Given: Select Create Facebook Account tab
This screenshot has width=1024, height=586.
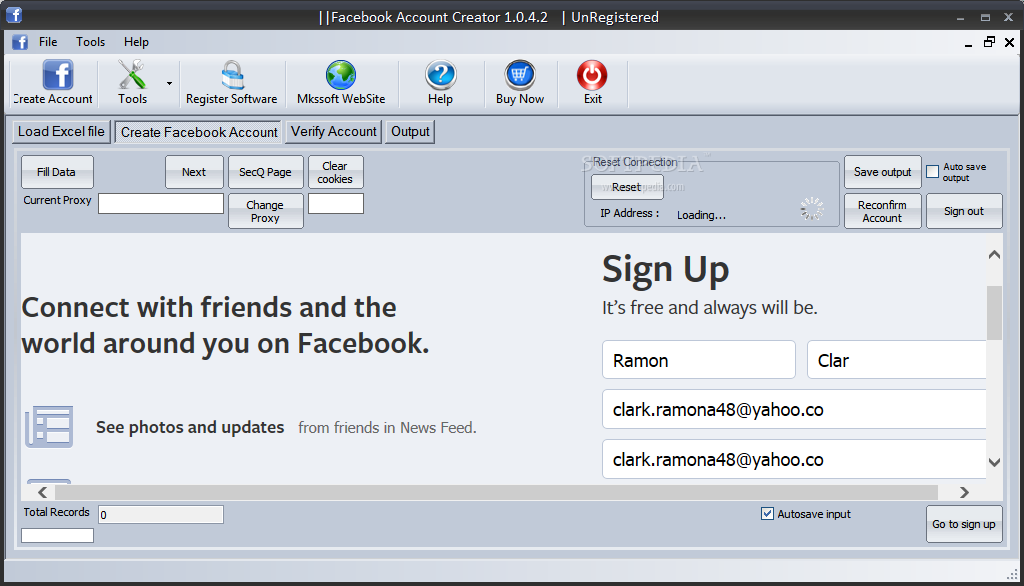Looking at the screenshot, I should (x=199, y=132).
